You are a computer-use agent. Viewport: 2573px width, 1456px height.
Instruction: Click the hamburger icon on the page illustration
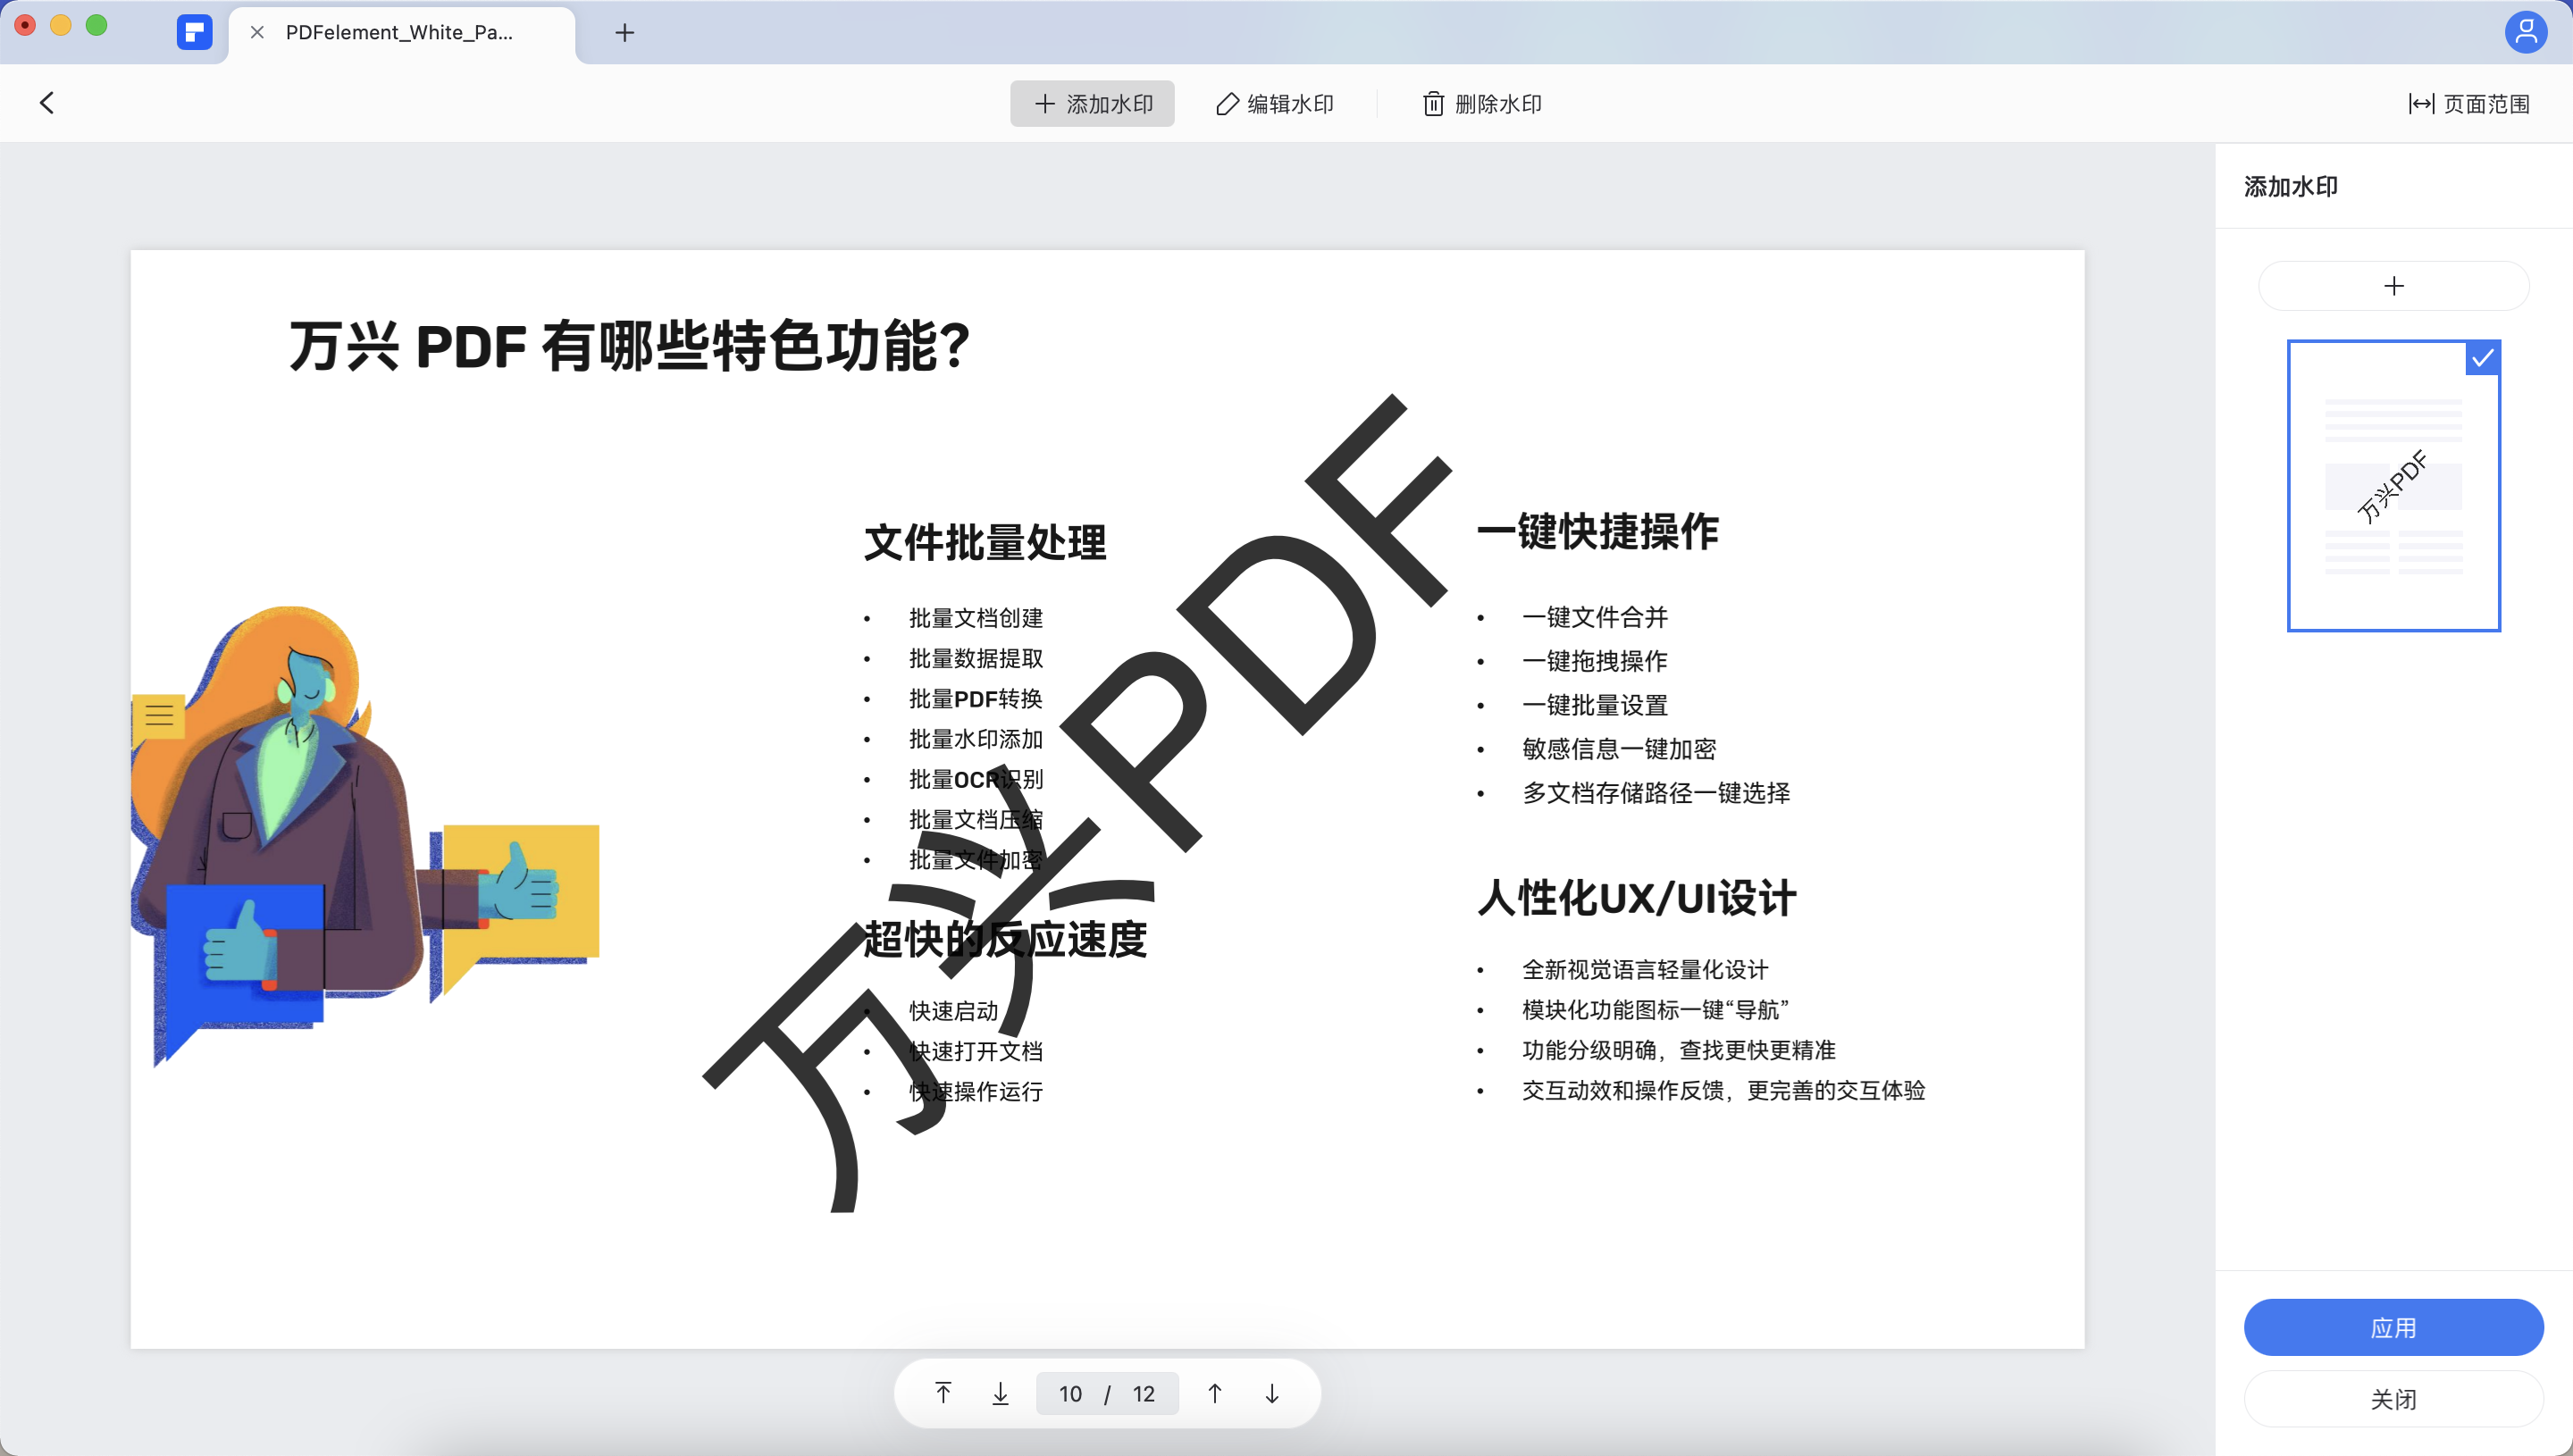point(159,715)
